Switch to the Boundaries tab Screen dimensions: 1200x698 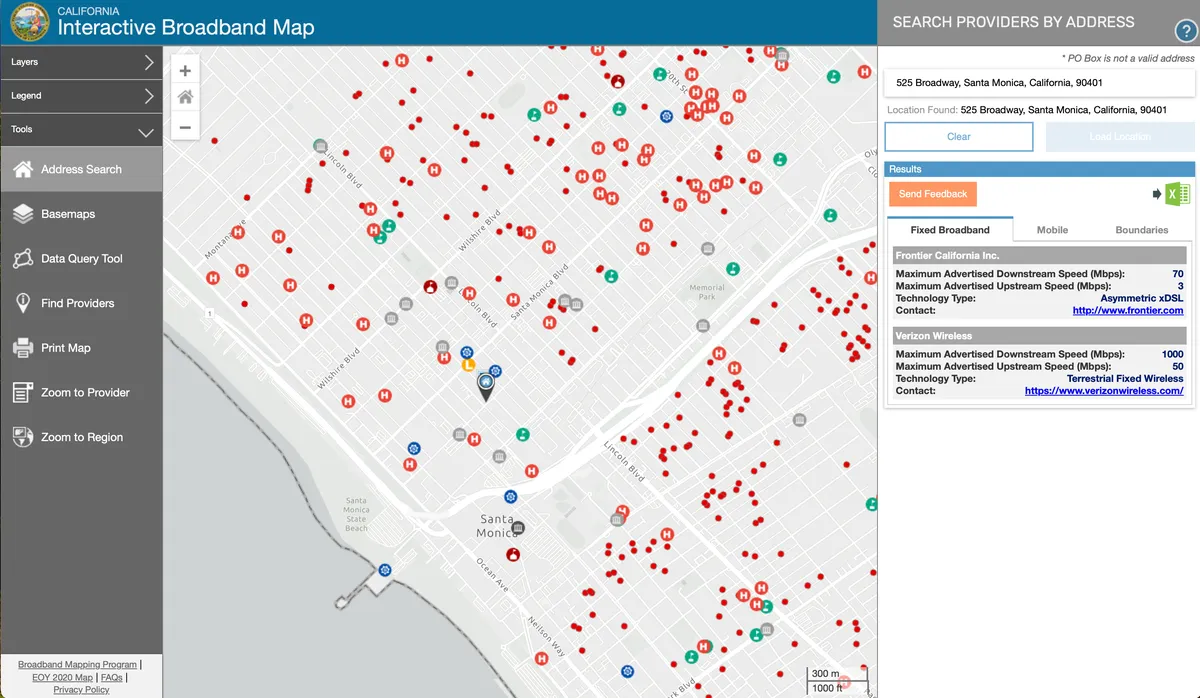(1141, 230)
